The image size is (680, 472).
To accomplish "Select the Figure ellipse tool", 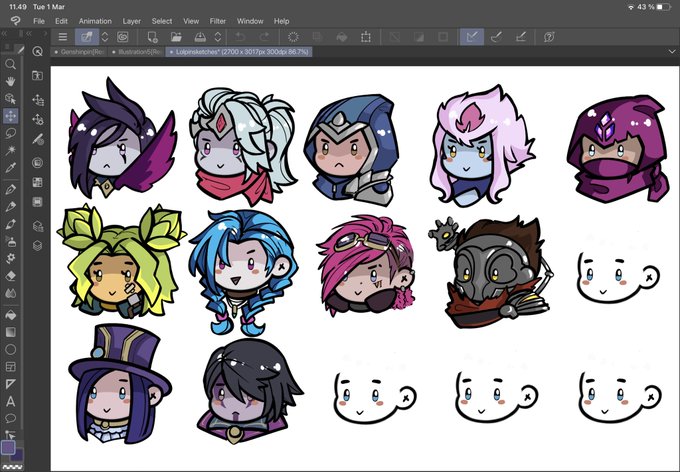I will pyautogui.click(x=10, y=350).
